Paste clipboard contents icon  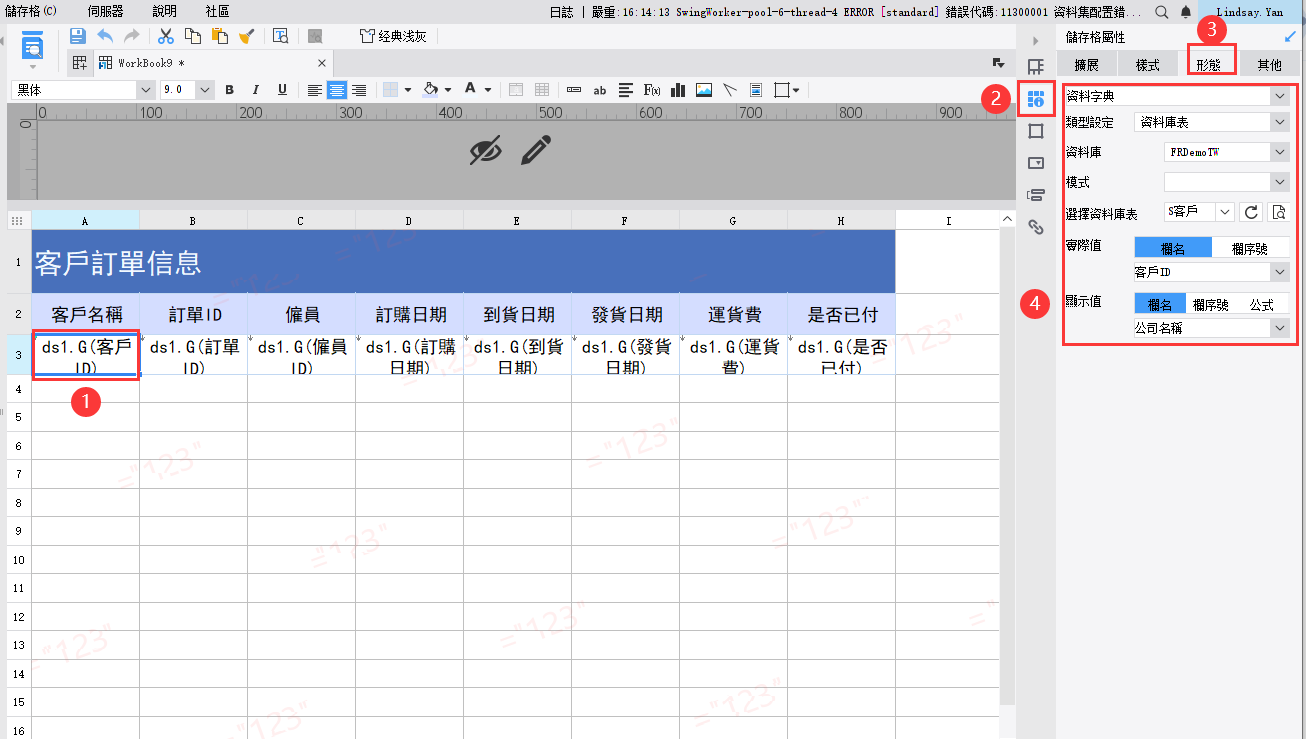219,36
